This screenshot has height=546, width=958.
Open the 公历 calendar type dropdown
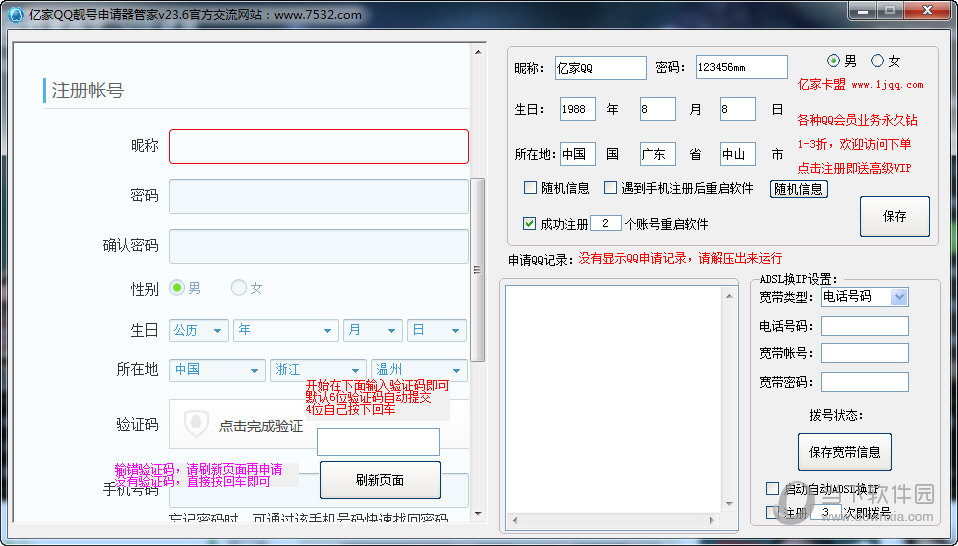[x=199, y=330]
